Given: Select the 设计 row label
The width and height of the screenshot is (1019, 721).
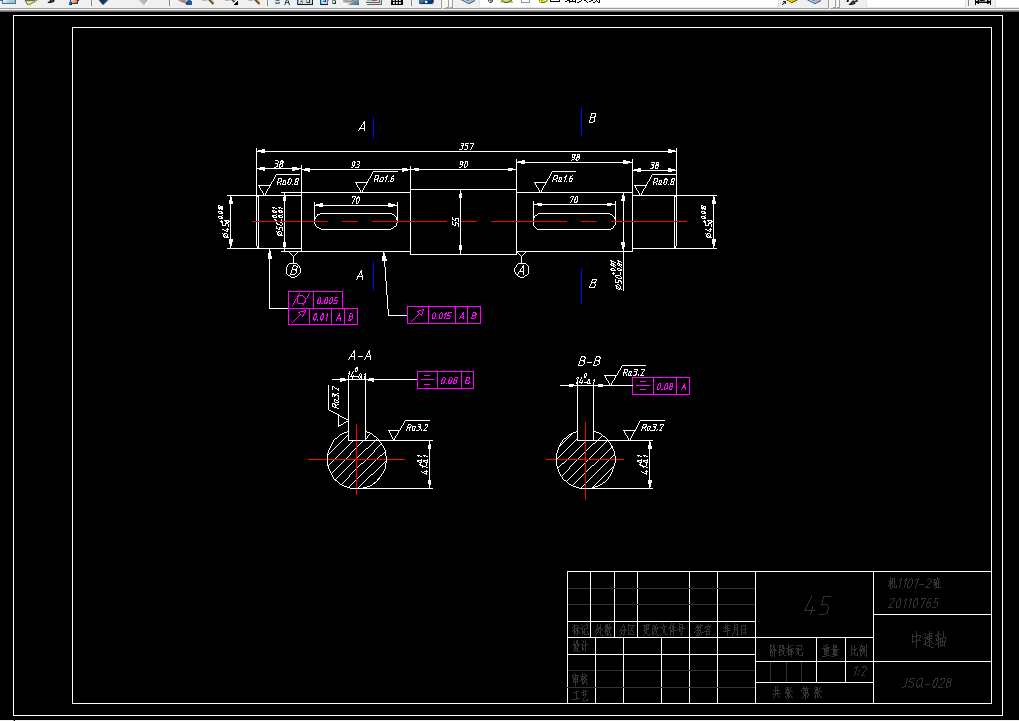Looking at the screenshot, I should pos(580,646).
